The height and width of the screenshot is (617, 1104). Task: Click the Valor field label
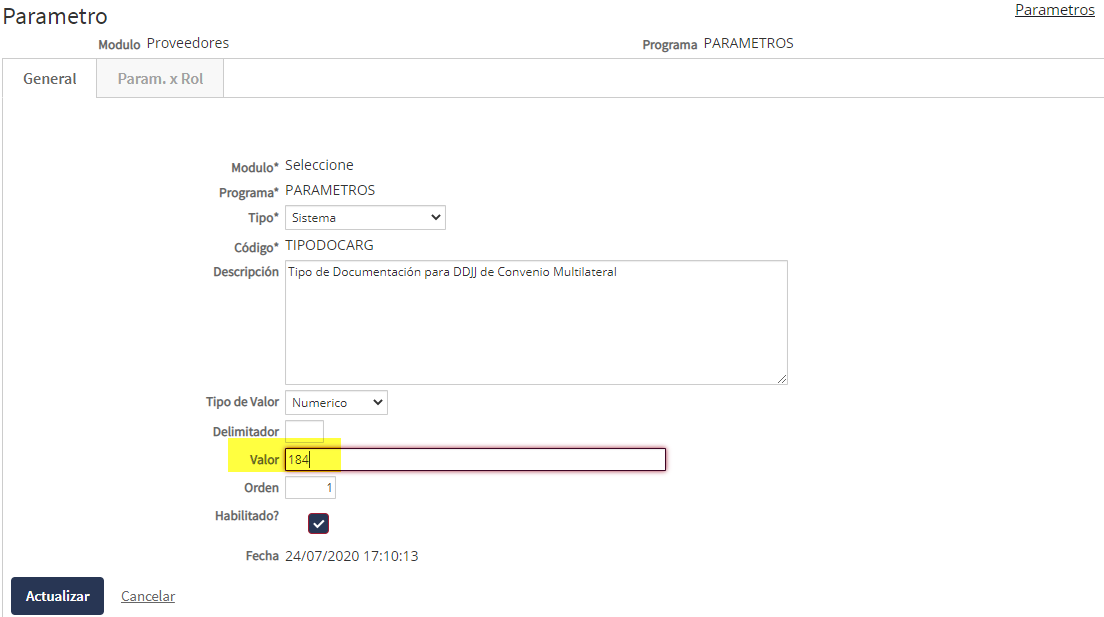264,459
